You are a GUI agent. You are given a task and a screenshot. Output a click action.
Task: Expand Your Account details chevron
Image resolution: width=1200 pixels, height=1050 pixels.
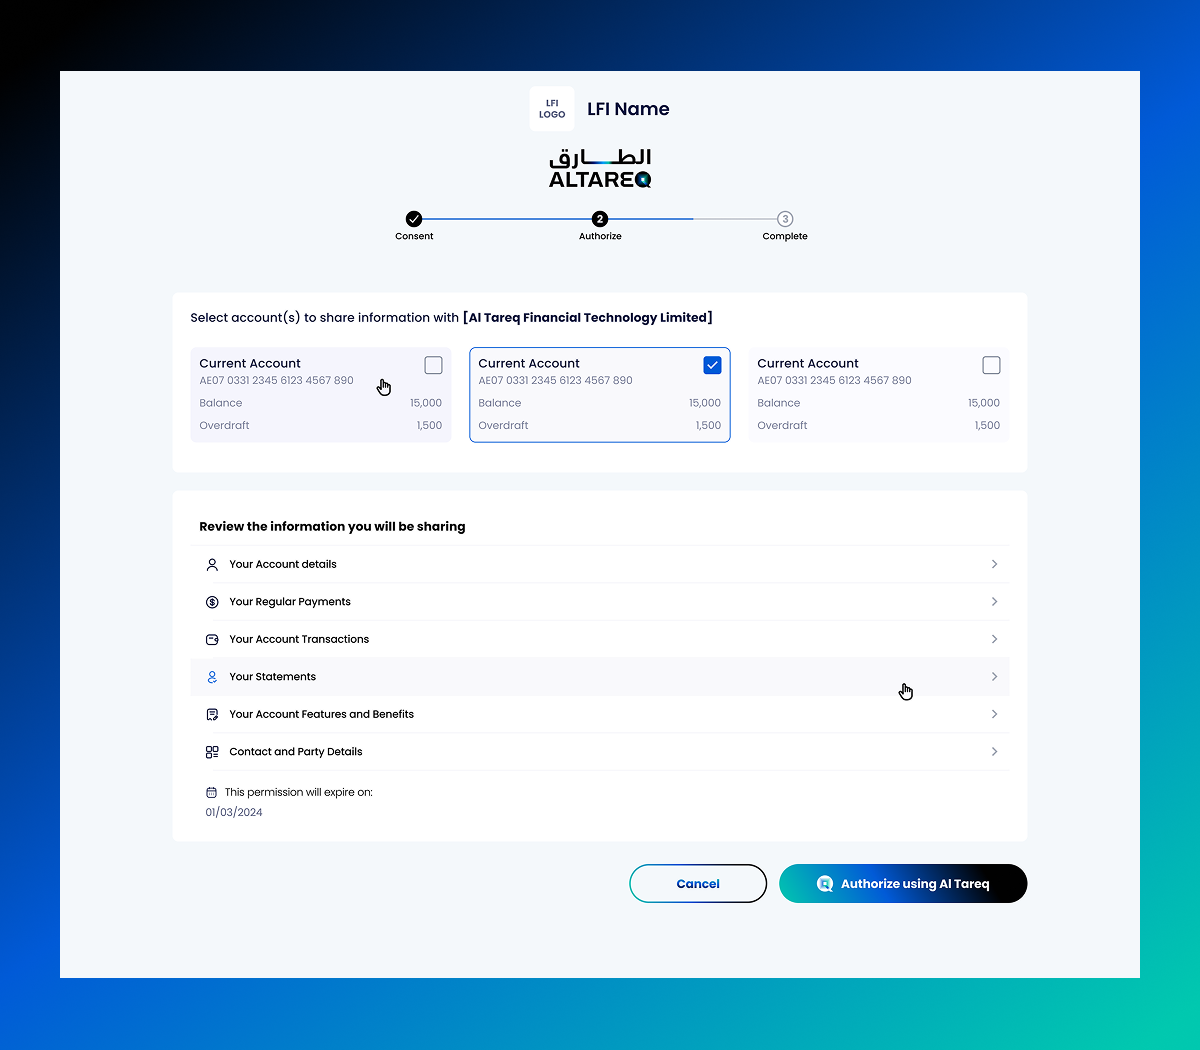pos(994,565)
